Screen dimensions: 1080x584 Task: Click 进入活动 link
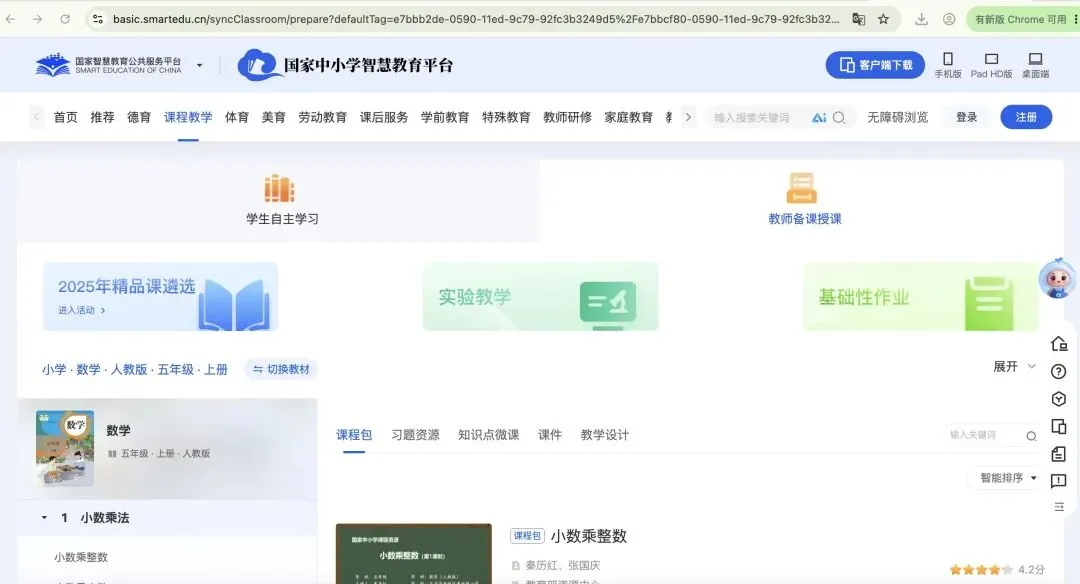pyautogui.click(x=81, y=311)
